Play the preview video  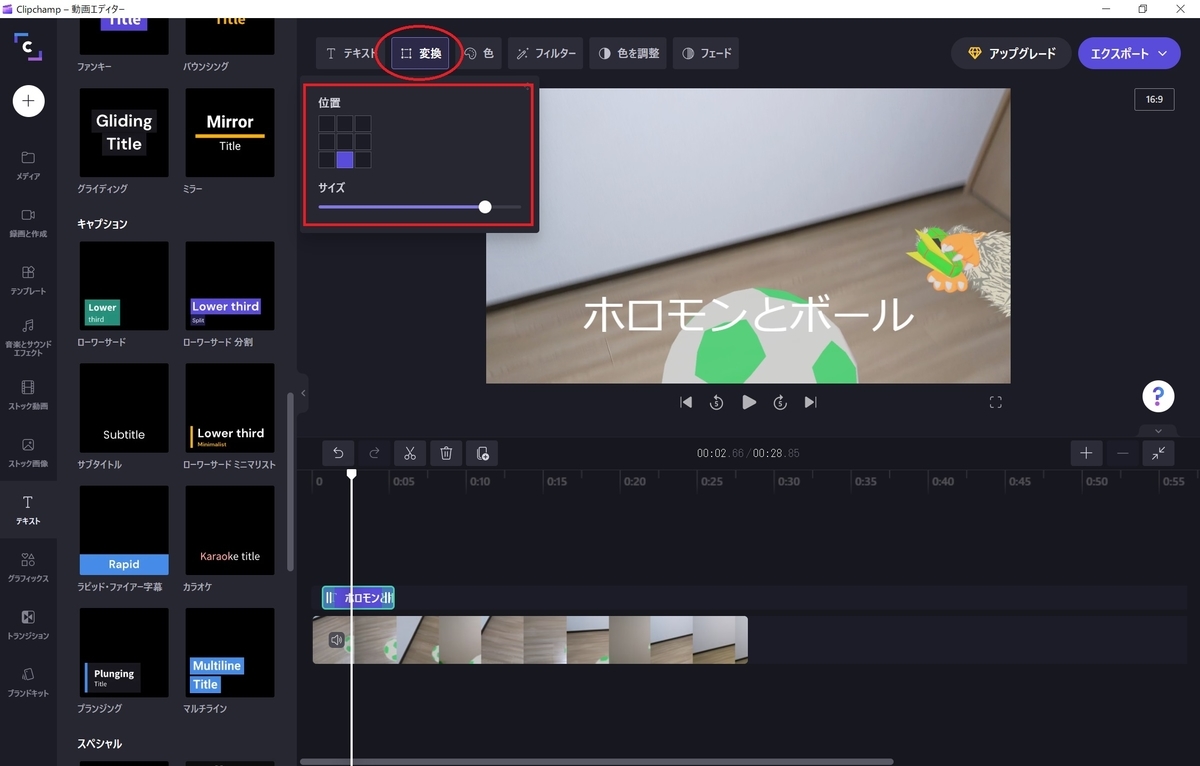[749, 402]
